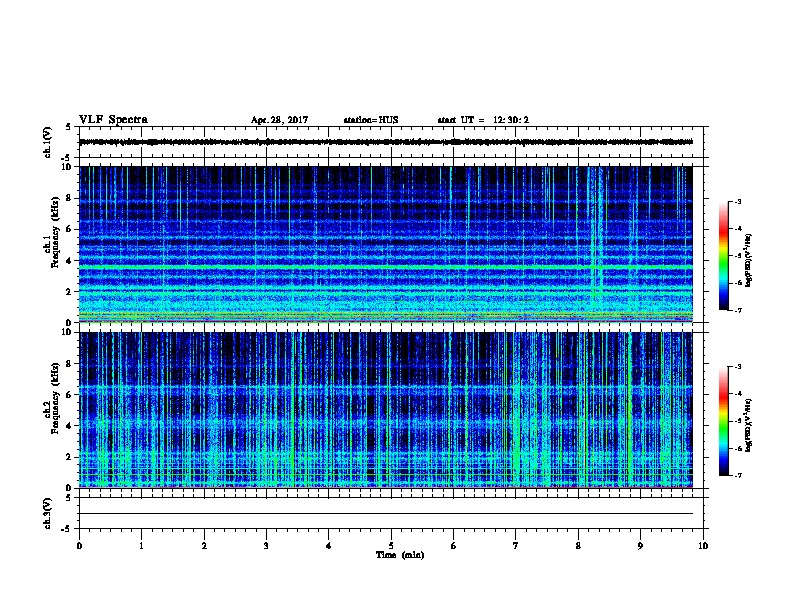Click the time axis tick label '3'
The width and height of the screenshot is (792, 612).
pyautogui.click(x=266, y=546)
